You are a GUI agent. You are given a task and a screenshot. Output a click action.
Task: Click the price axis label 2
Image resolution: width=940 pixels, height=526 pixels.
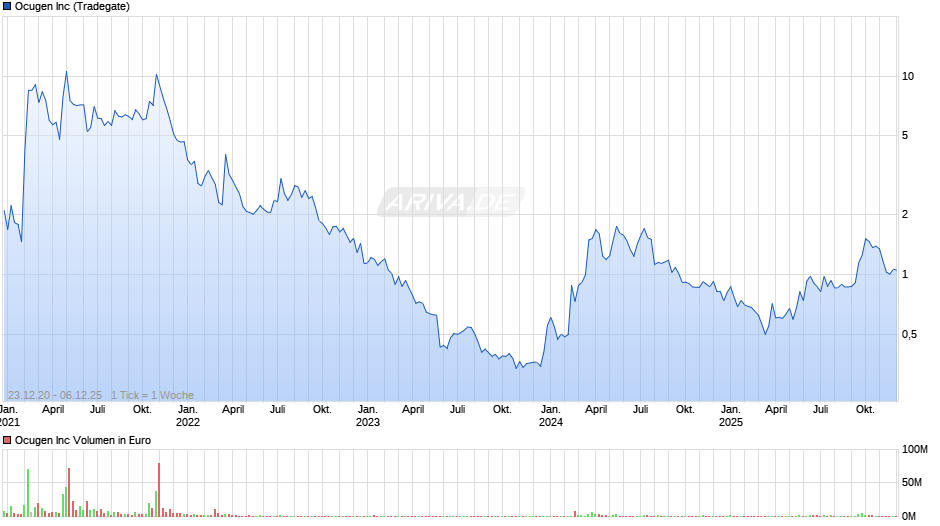[x=905, y=214]
